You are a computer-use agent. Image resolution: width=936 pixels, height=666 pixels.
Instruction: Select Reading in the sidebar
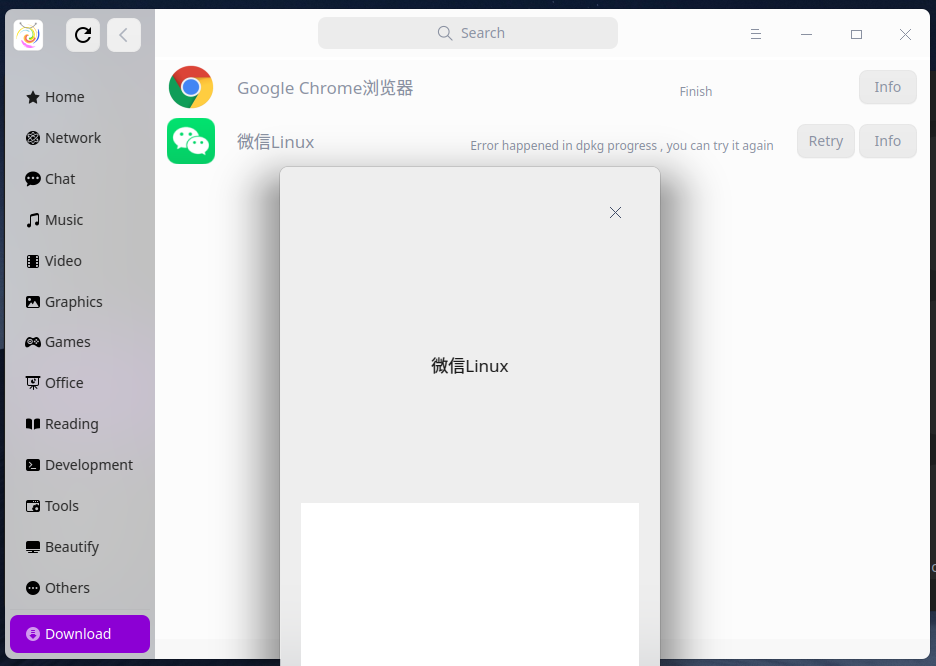(80, 424)
